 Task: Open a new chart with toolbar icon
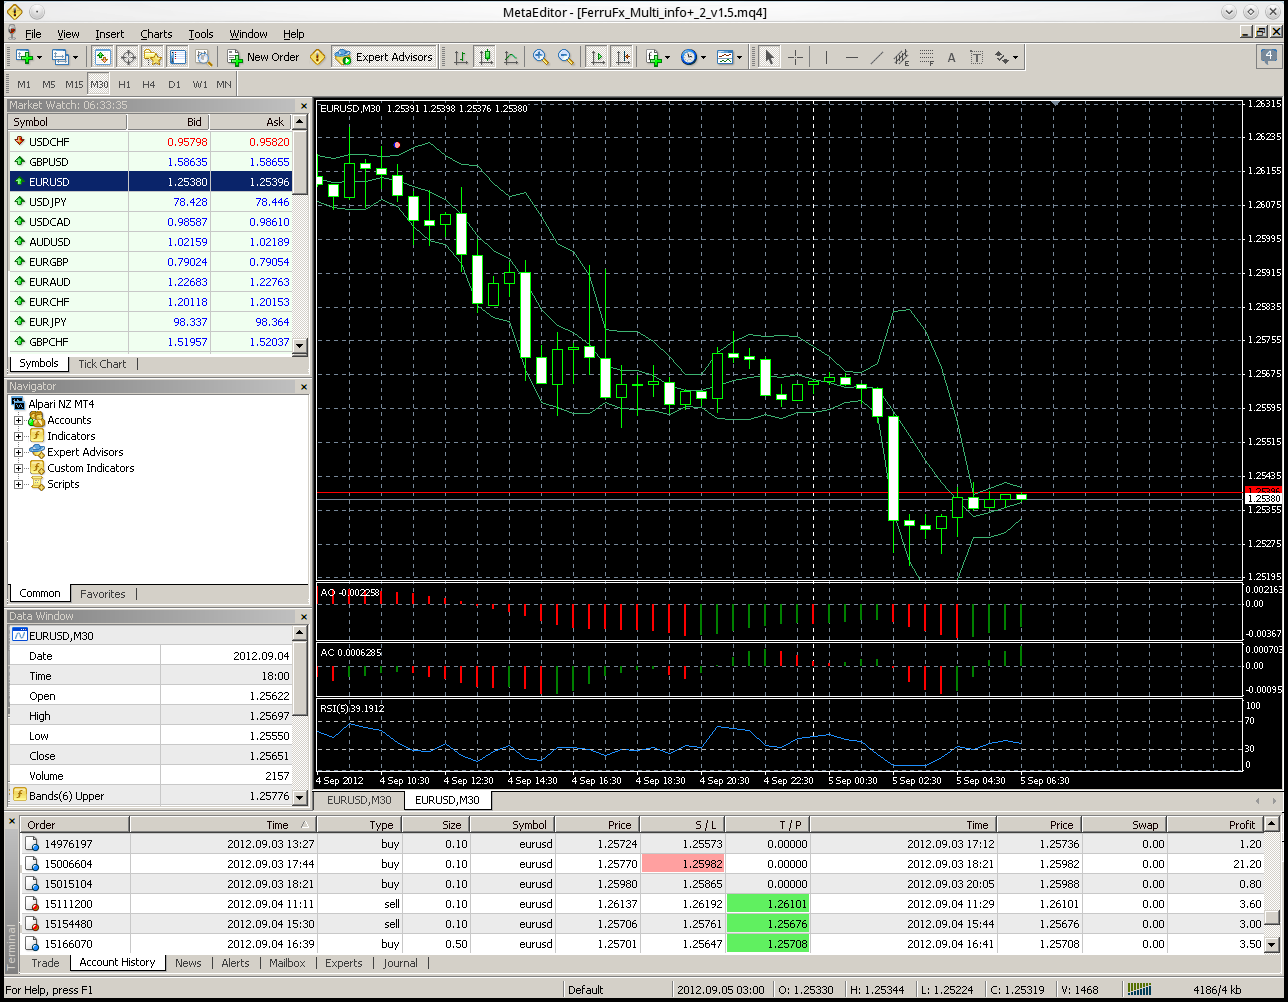click(24, 57)
